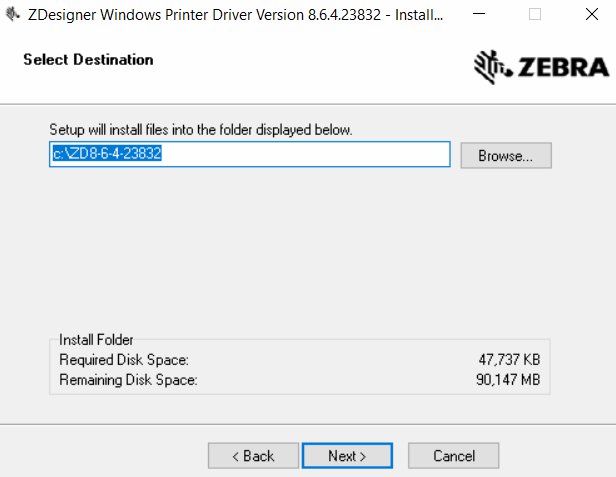This screenshot has width=616, height=477.
Task: Cancel the driver installation
Action: [x=453, y=456]
